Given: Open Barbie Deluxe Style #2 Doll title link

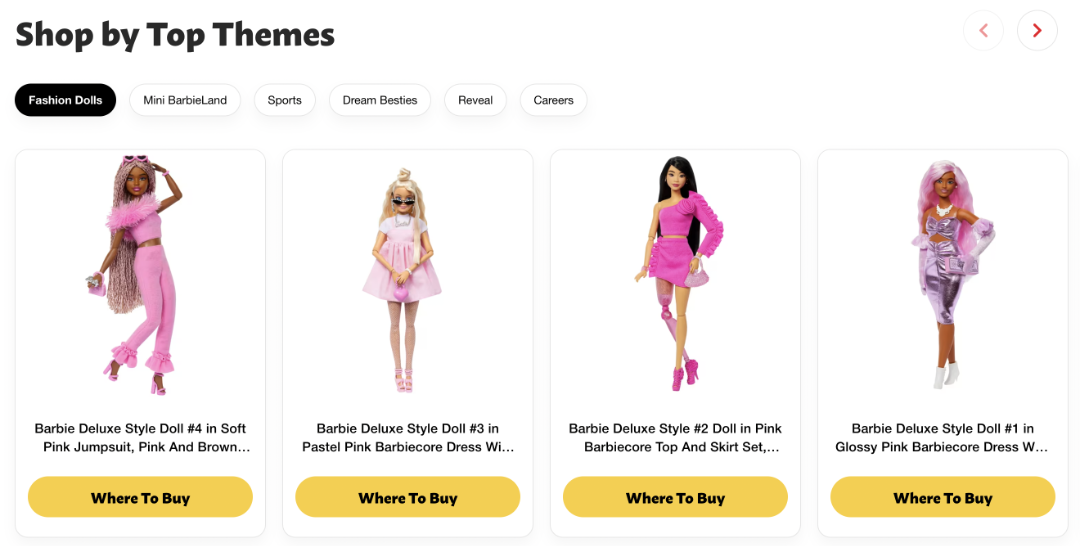Looking at the screenshot, I should (x=675, y=438).
